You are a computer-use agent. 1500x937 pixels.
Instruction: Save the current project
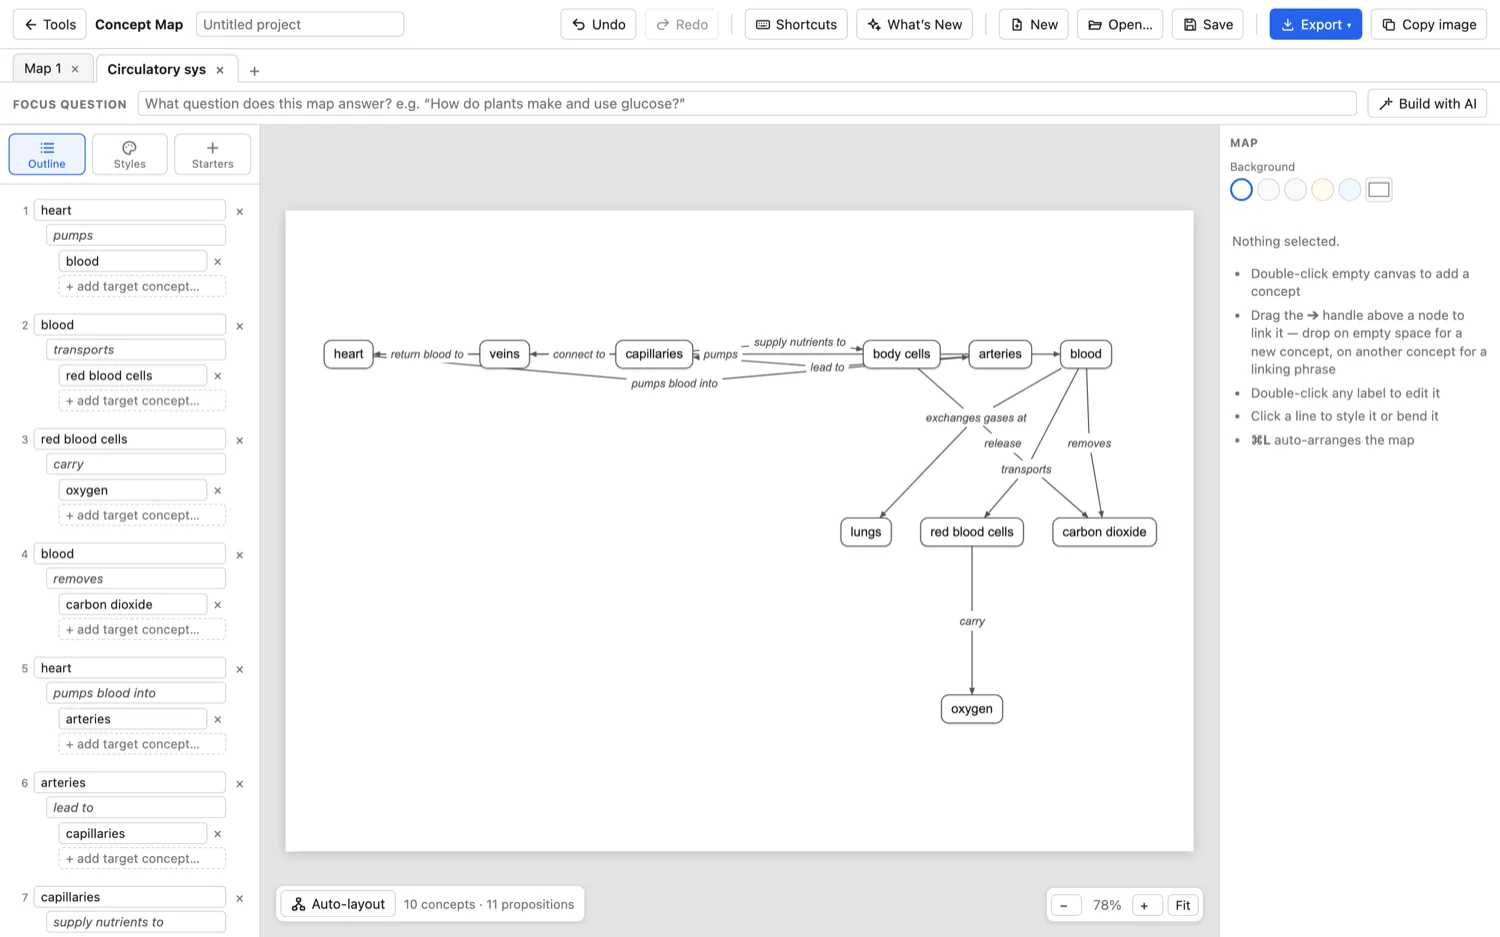1207,24
